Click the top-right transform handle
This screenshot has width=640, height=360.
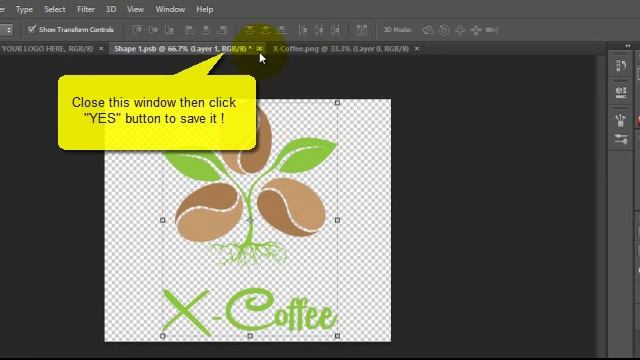coord(337,103)
